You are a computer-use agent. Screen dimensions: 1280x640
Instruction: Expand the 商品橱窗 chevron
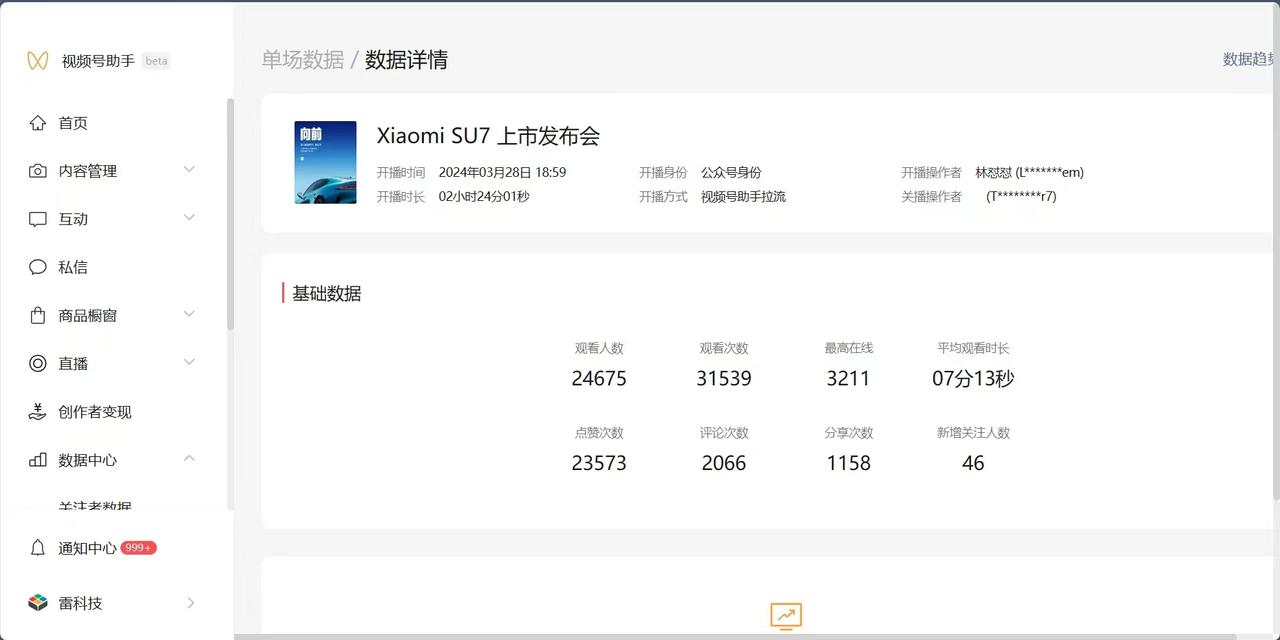[x=189, y=314]
